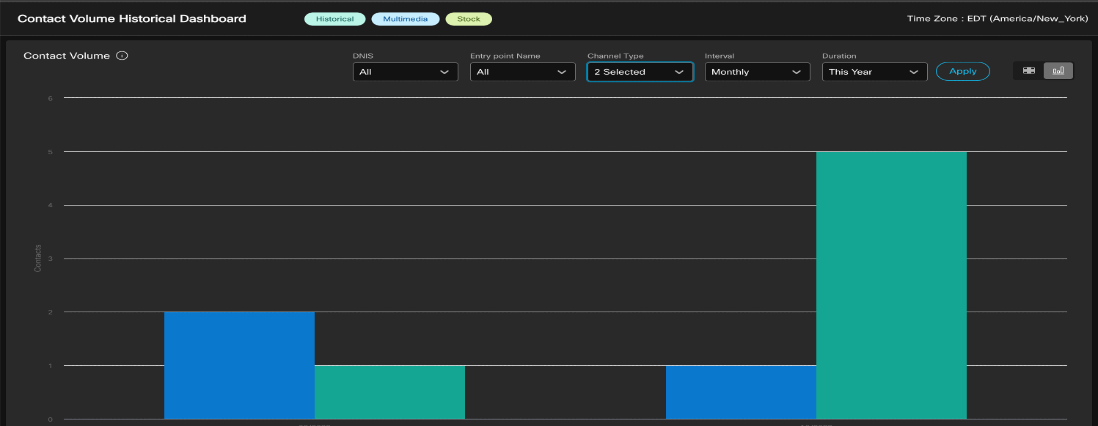
Task: Click the Historical tag
Action: click(x=335, y=19)
